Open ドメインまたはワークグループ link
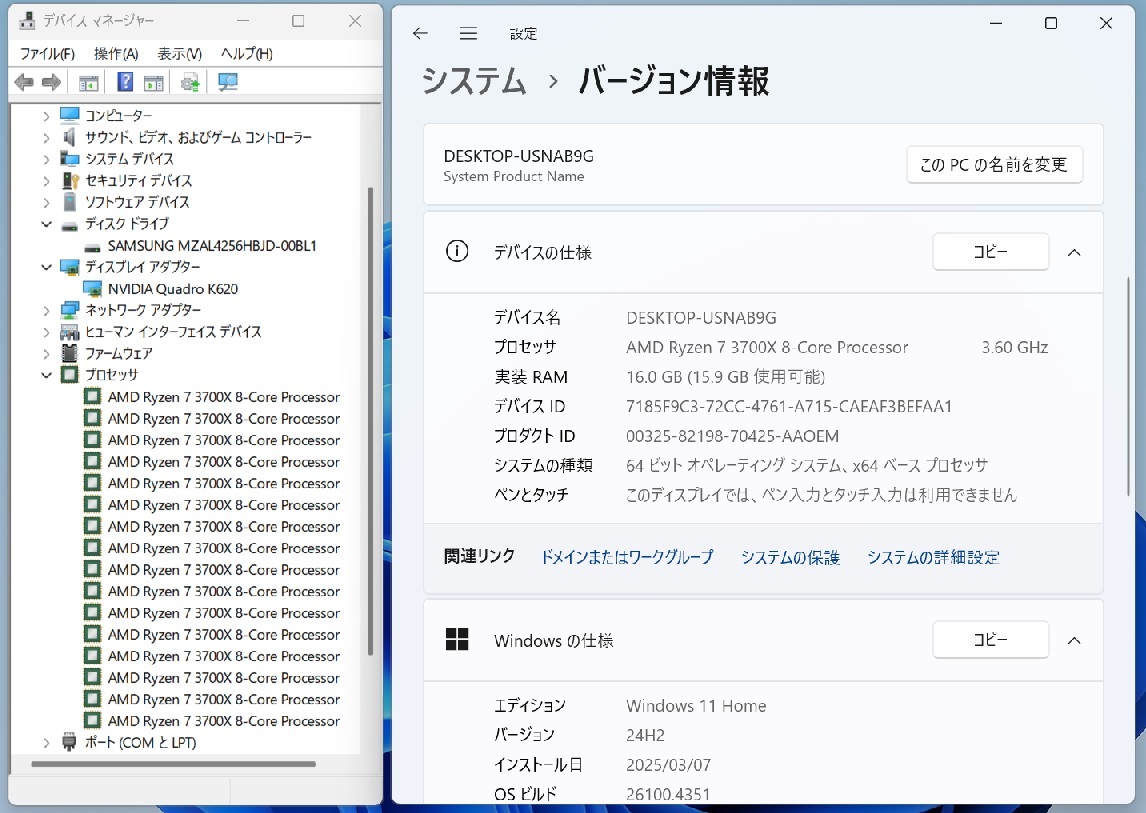Image resolution: width=1146 pixels, height=813 pixels. tap(627, 557)
